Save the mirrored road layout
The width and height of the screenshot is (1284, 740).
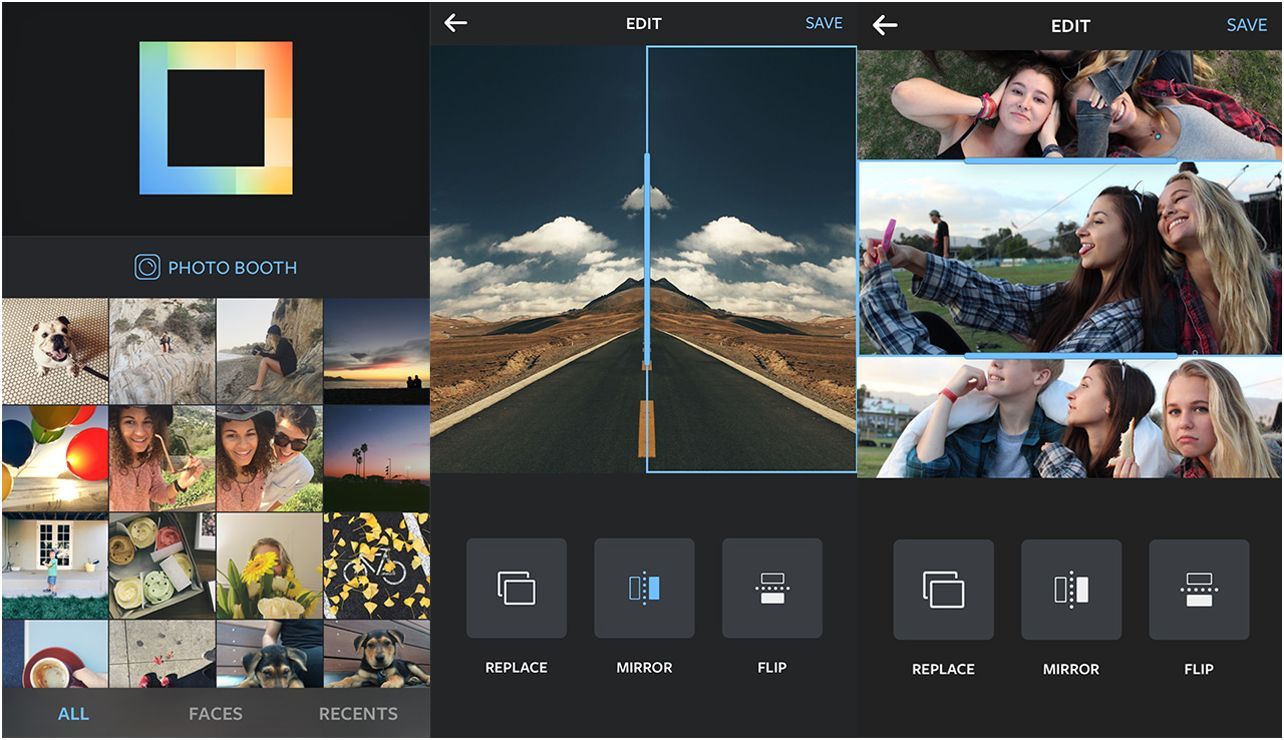pyautogui.click(x=822, y=22)
